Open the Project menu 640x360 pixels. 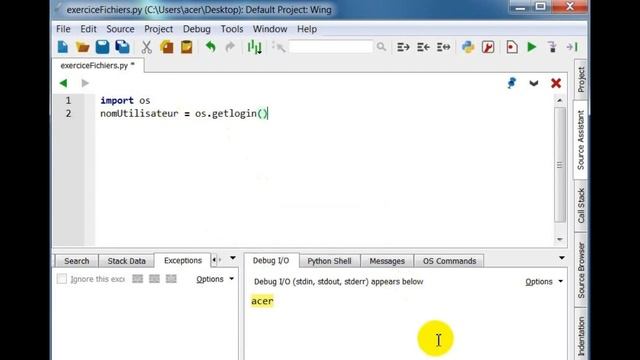158,29
